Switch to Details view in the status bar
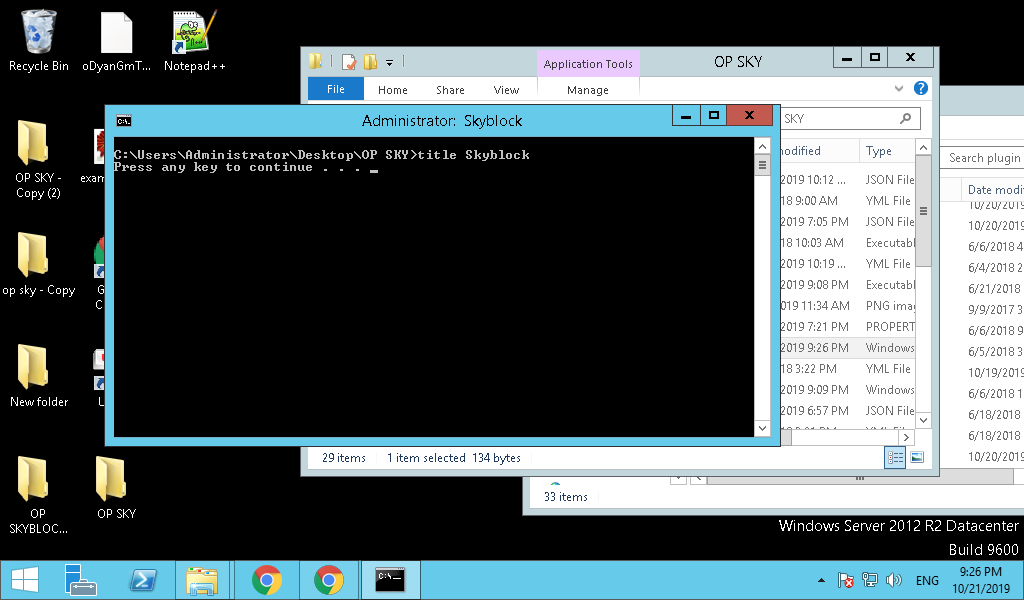Image resolution: width=1024 pixels, height=600 pixels. (x=895, y=457)
